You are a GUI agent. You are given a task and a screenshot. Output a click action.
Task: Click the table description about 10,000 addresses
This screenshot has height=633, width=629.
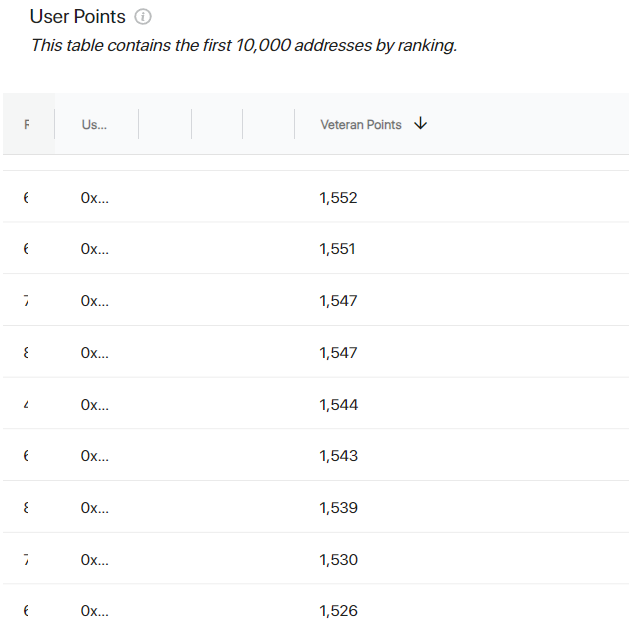[x=244, y=45]
